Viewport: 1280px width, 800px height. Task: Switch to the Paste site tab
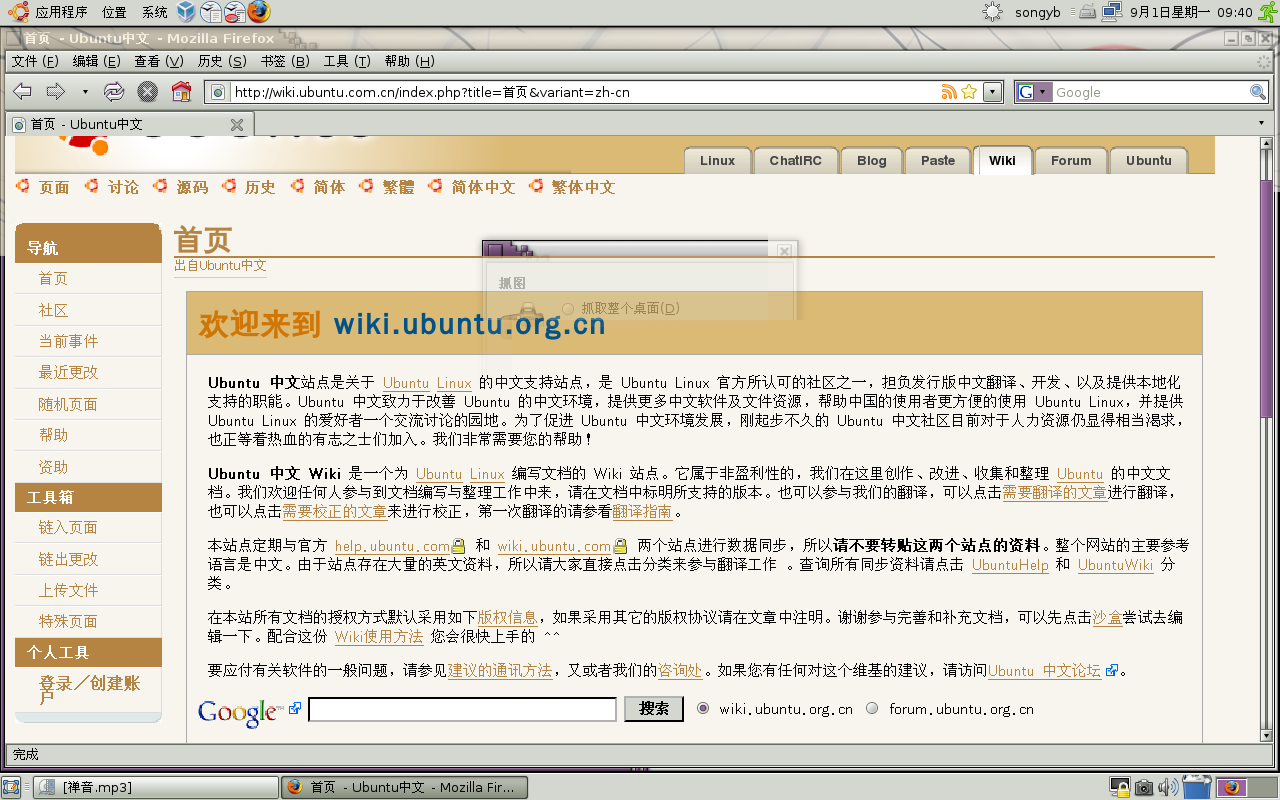pyautogui.click(x=938, y=161)
